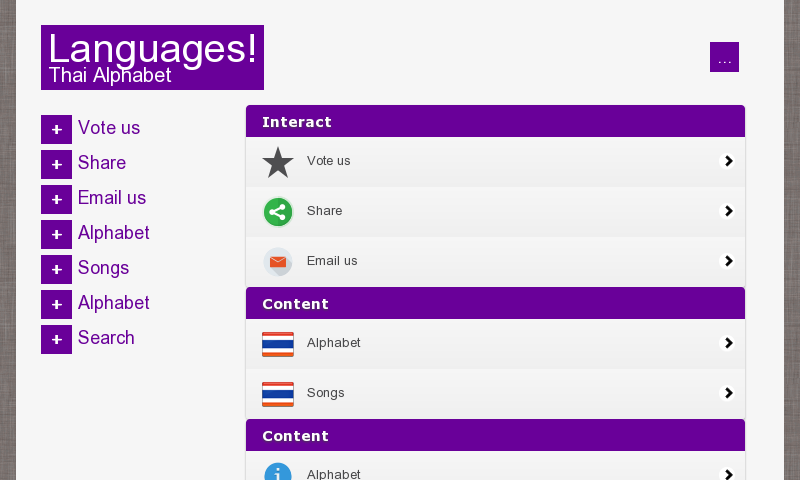Screen dimensions: 800x480
Task: Click the Languages! Thai Alphabet title banner
Action: click(152, 58)
